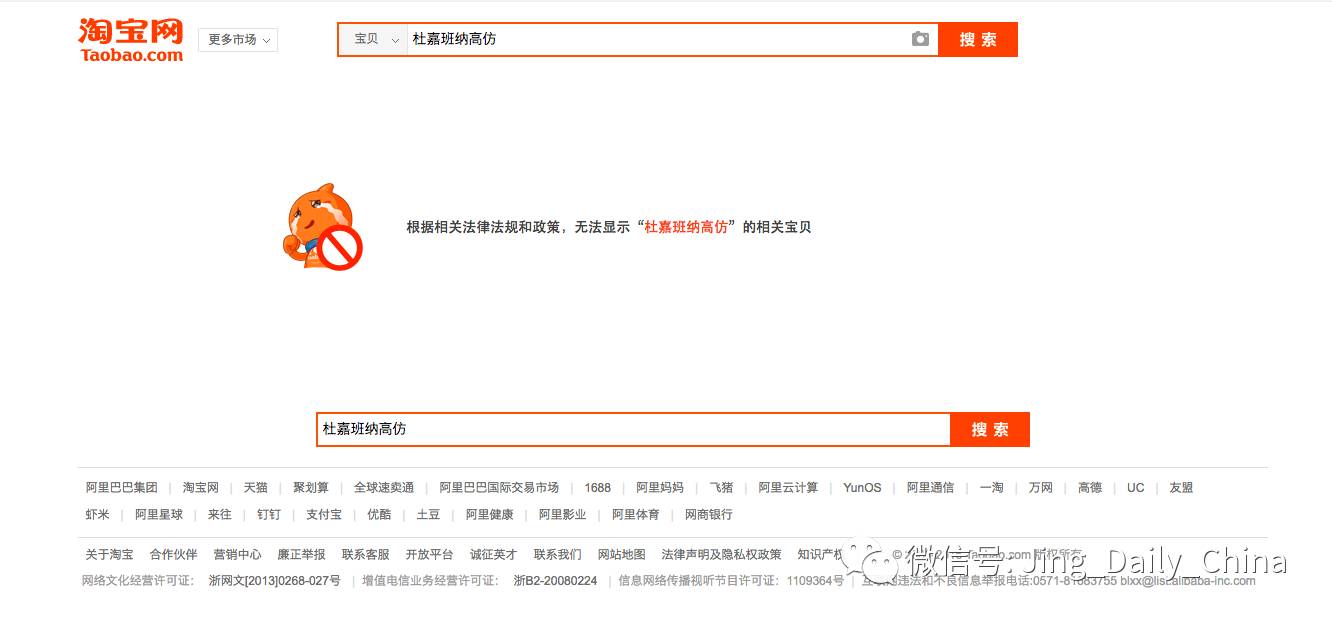Image resolution: width=1332 pixels, height=624 pixels.
Task: Open 阿里星球 footer link
Action: click(x=159, y=514)
